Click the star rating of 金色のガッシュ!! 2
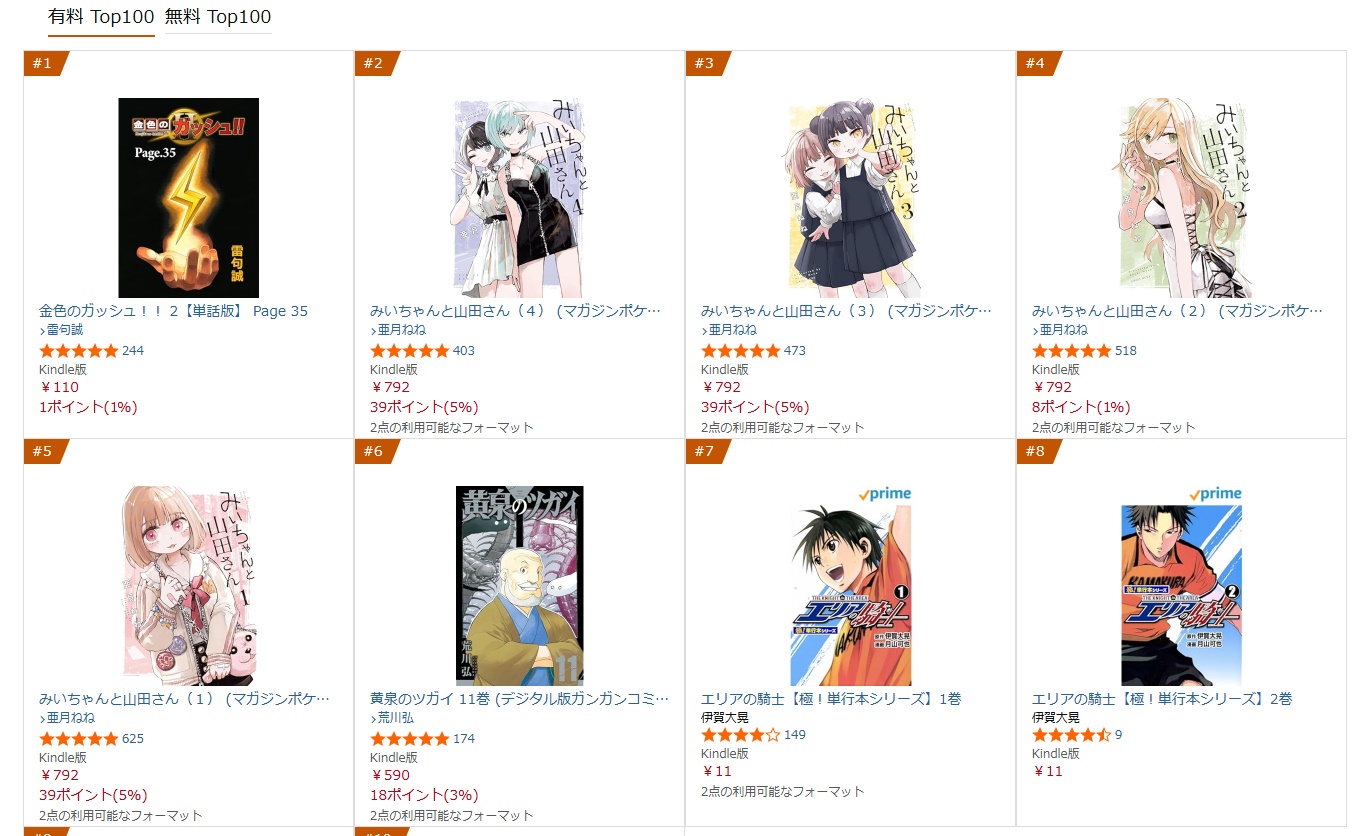 coord(78,351)
